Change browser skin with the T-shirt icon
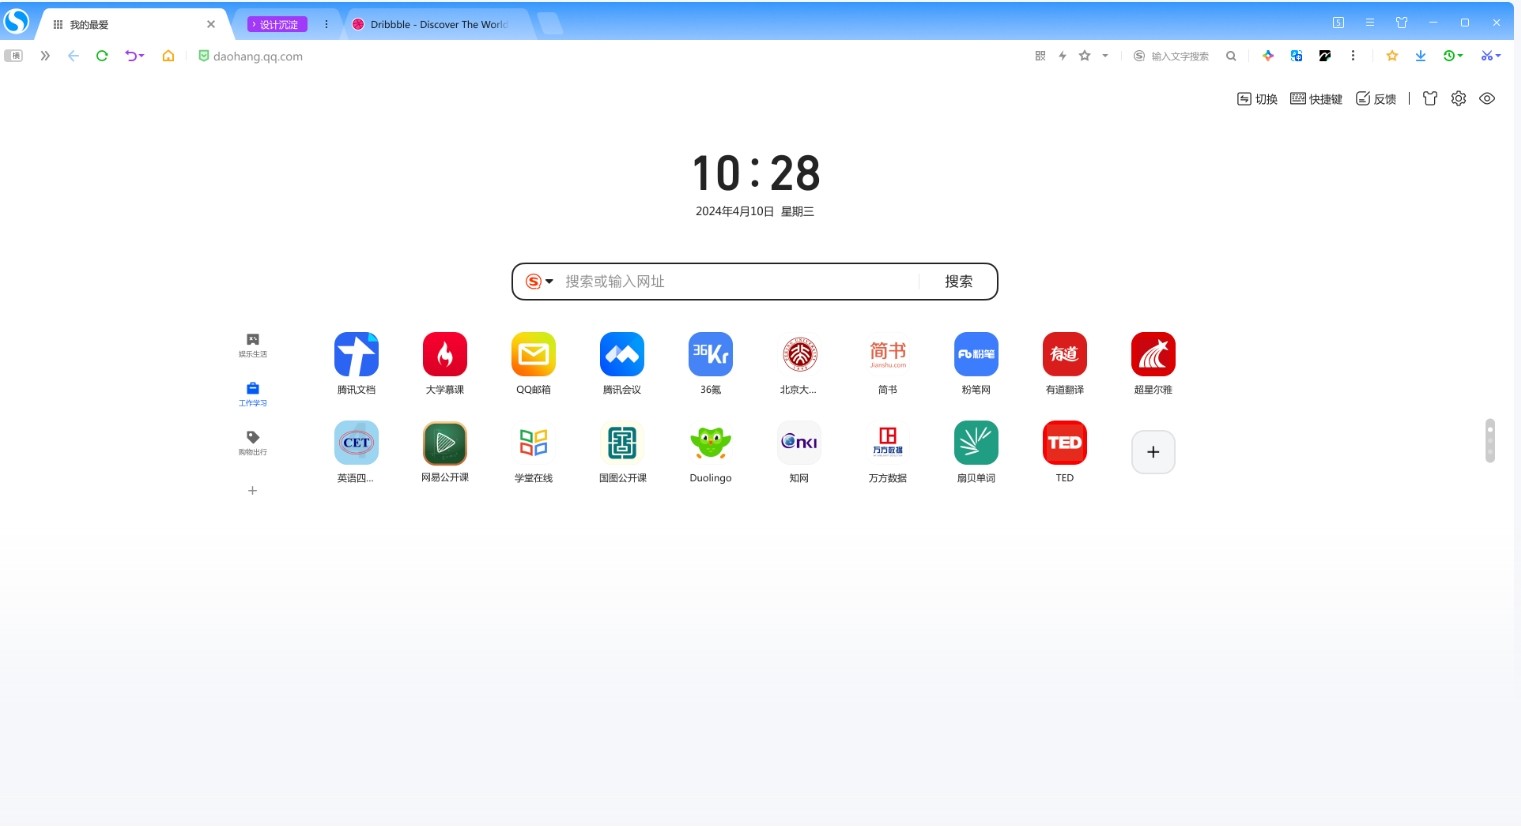The image size is (1521, 826). point(1429,98)
